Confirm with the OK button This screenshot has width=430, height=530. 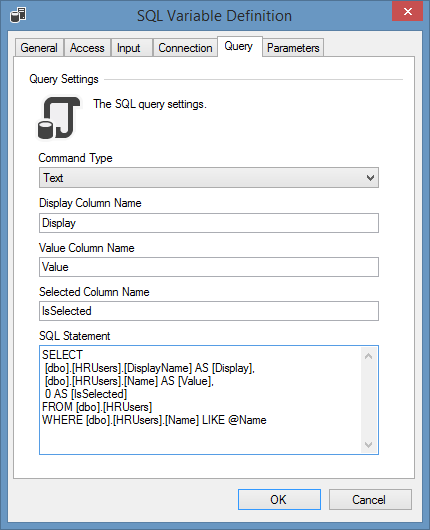pos(279,499)
